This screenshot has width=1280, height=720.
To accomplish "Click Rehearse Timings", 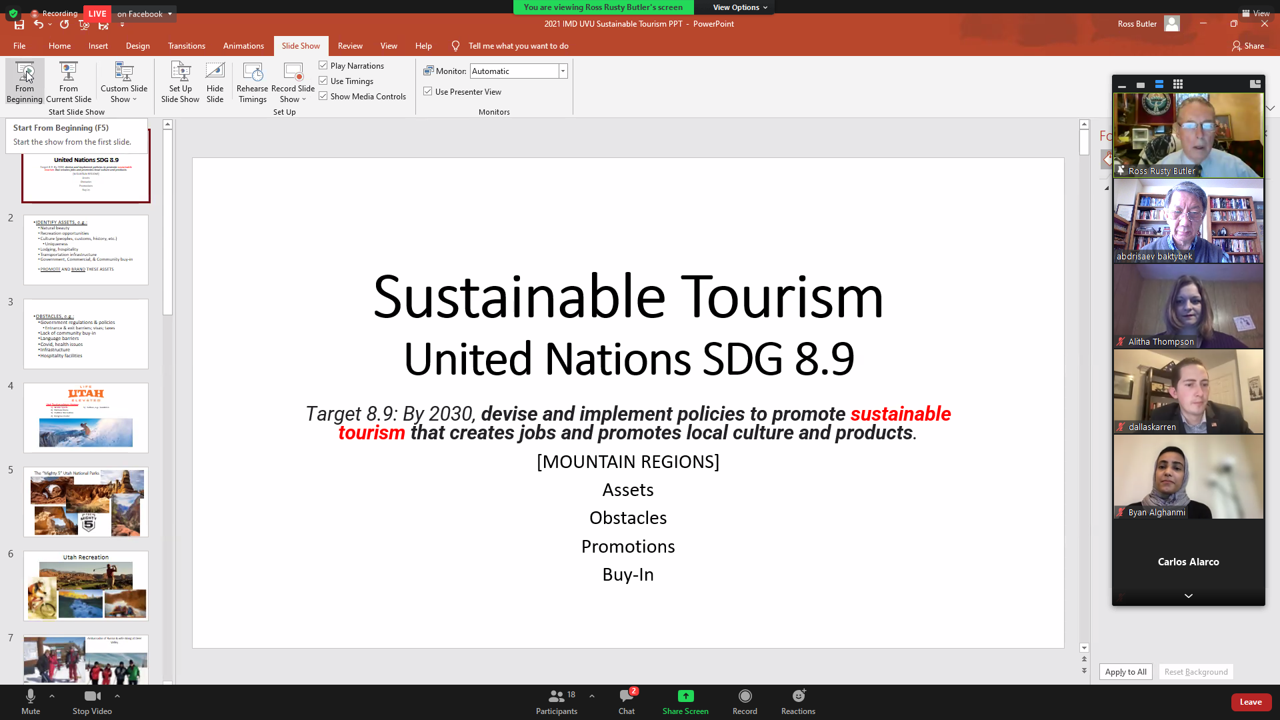I will [252, 82].
